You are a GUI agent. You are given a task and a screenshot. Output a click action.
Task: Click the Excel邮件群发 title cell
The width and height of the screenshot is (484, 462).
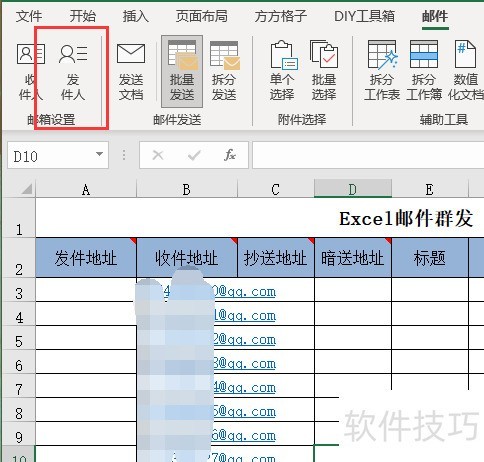pyautogui.click(x=406, y=219)
